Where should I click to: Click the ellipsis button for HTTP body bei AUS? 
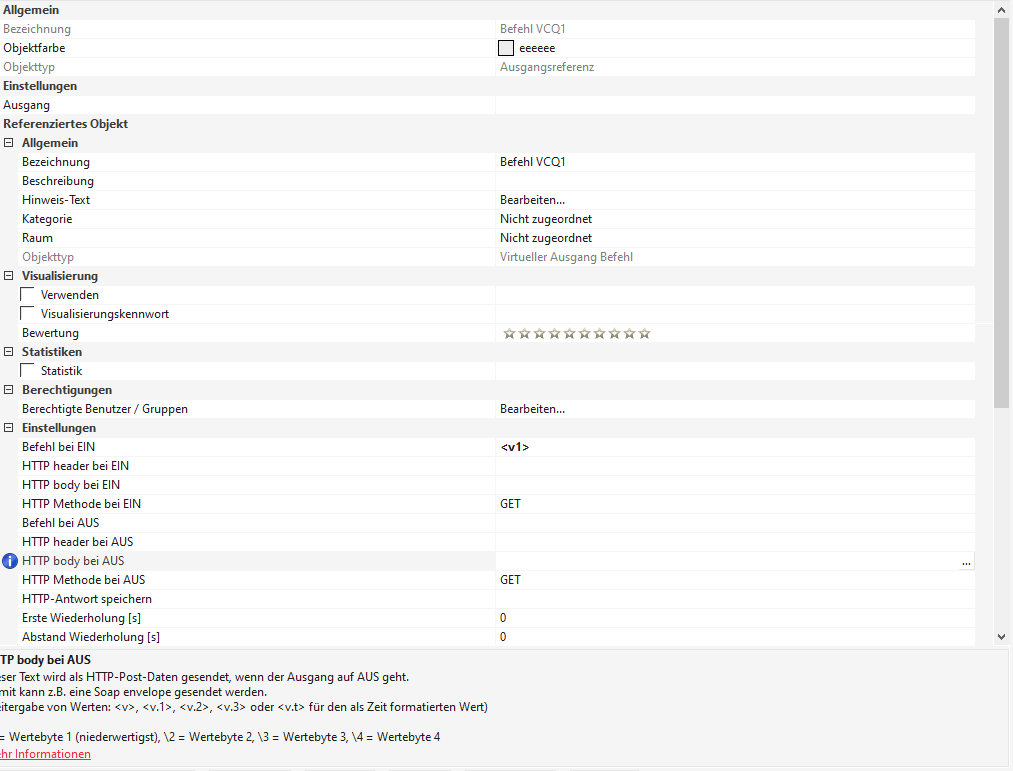click(x=966, y=562)
